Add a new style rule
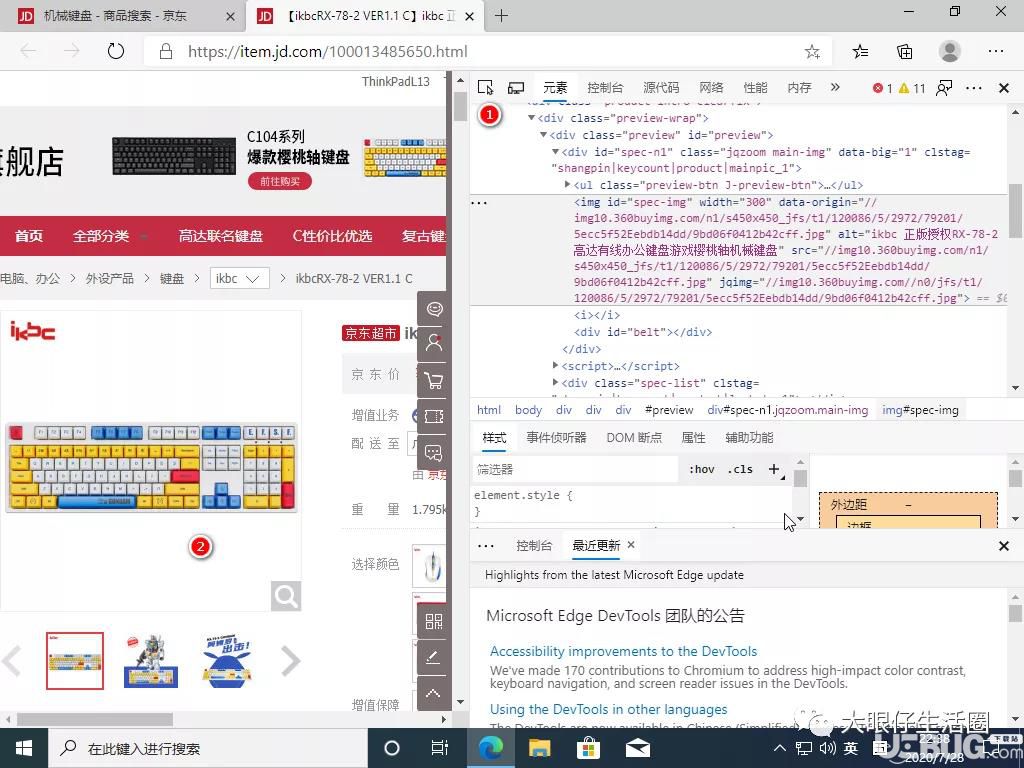 (x=775, y=470)
